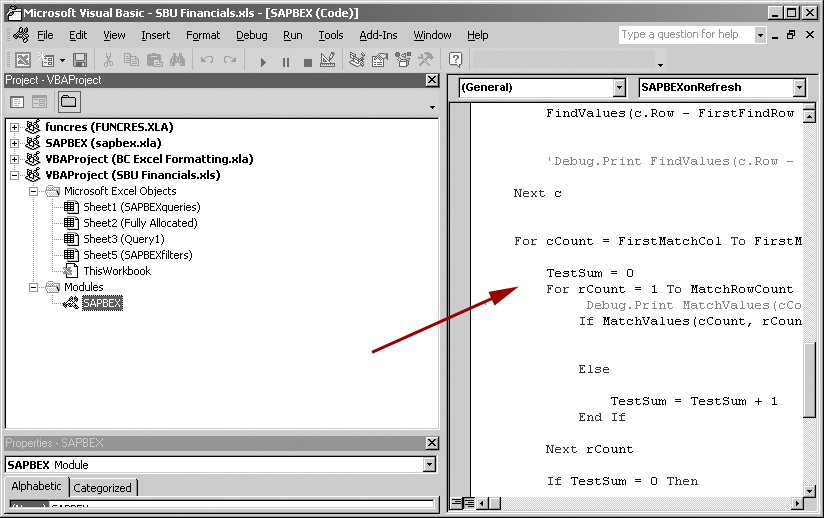Screen dimensions: 824x518
Task: Click the View Microsoft Excel toolbar icon
Action: coord(23,60)
